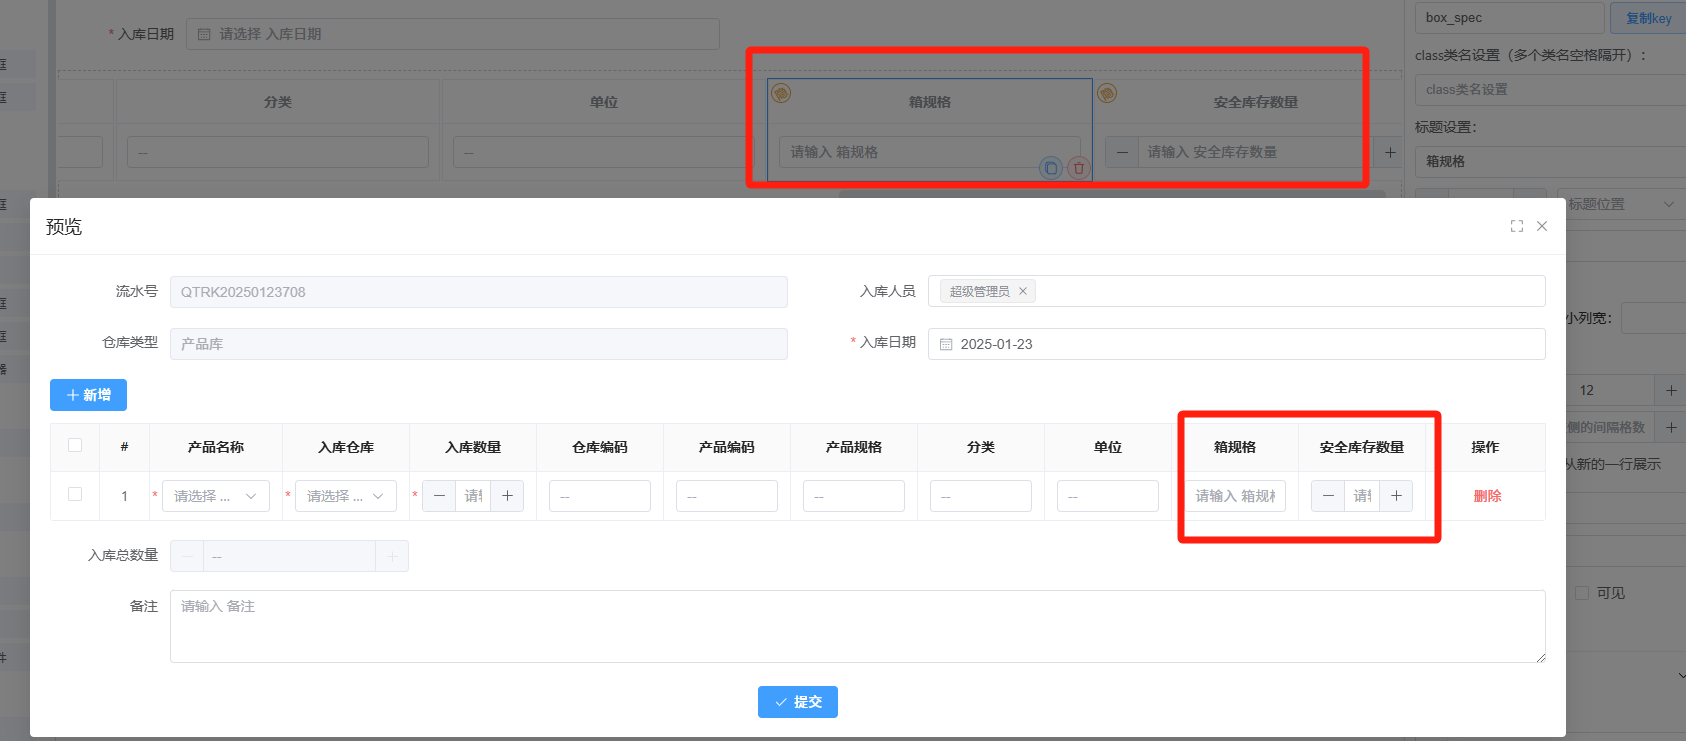Click calendar icon in 入库日期 preview field
The width and height of the screenshot is (1686, 741).
pyautogui.click(x=946, y=344)
